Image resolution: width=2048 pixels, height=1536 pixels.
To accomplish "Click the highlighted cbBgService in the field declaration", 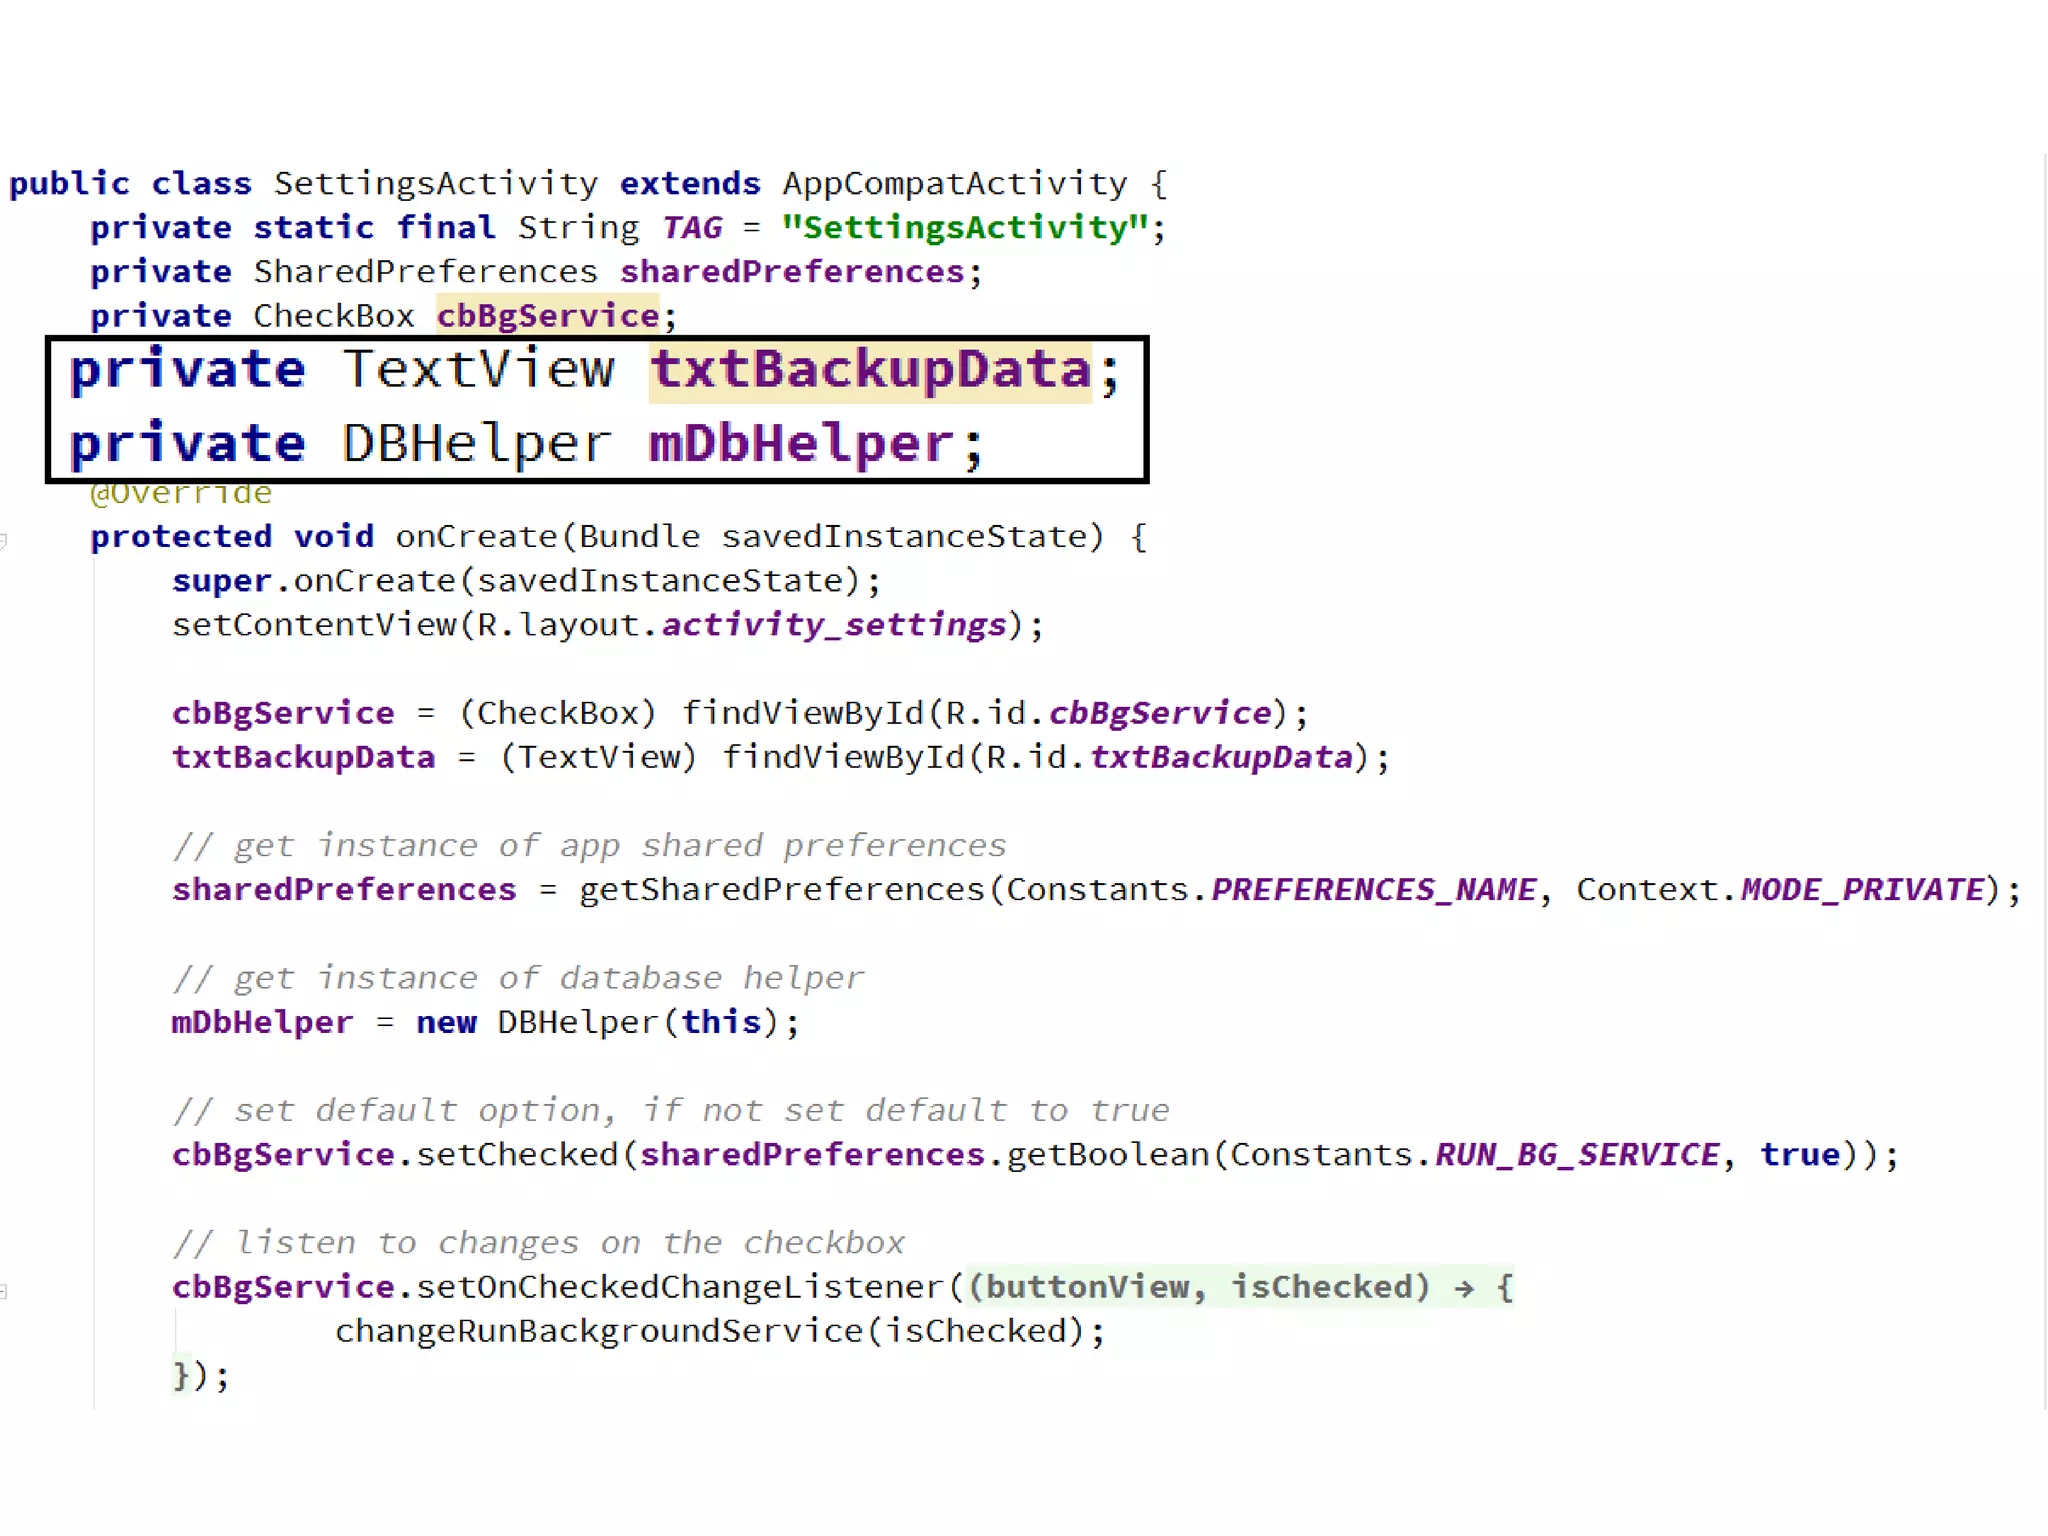I will coord(548,316).
